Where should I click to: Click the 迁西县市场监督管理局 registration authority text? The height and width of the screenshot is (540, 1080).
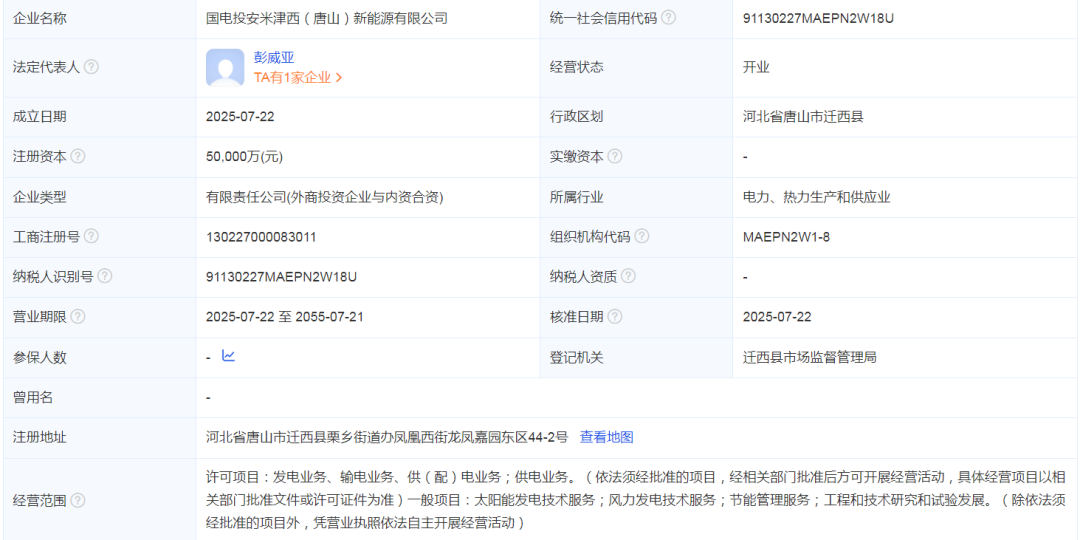tap(809, 357)
